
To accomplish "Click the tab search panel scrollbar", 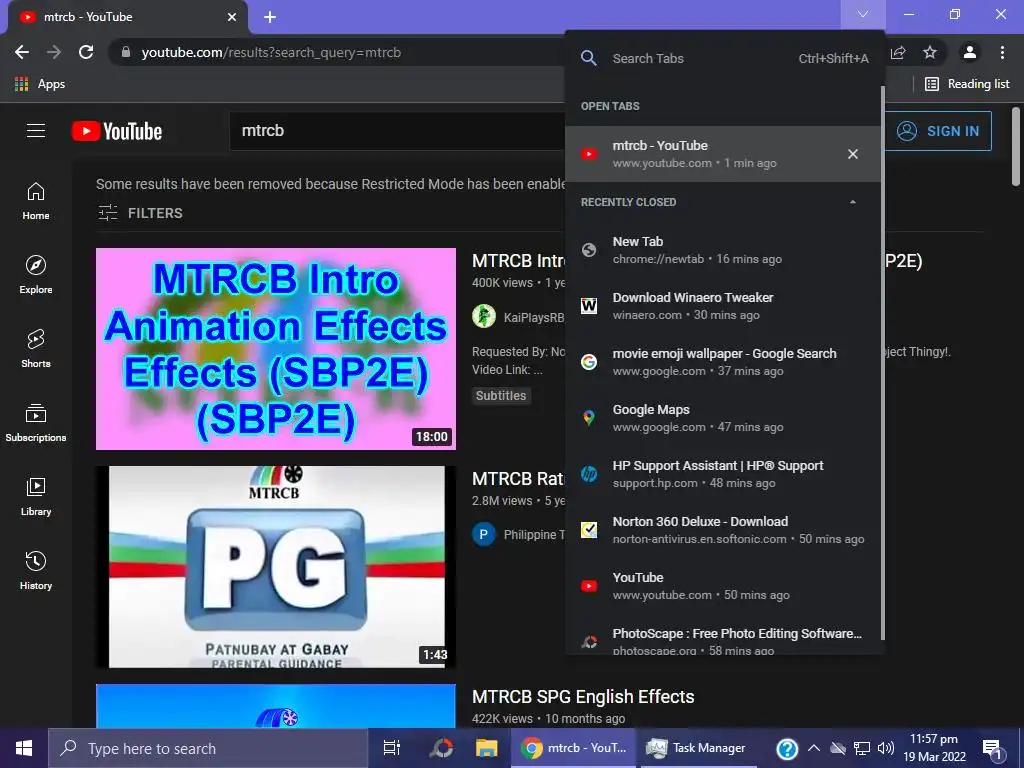I will [883, 362].
